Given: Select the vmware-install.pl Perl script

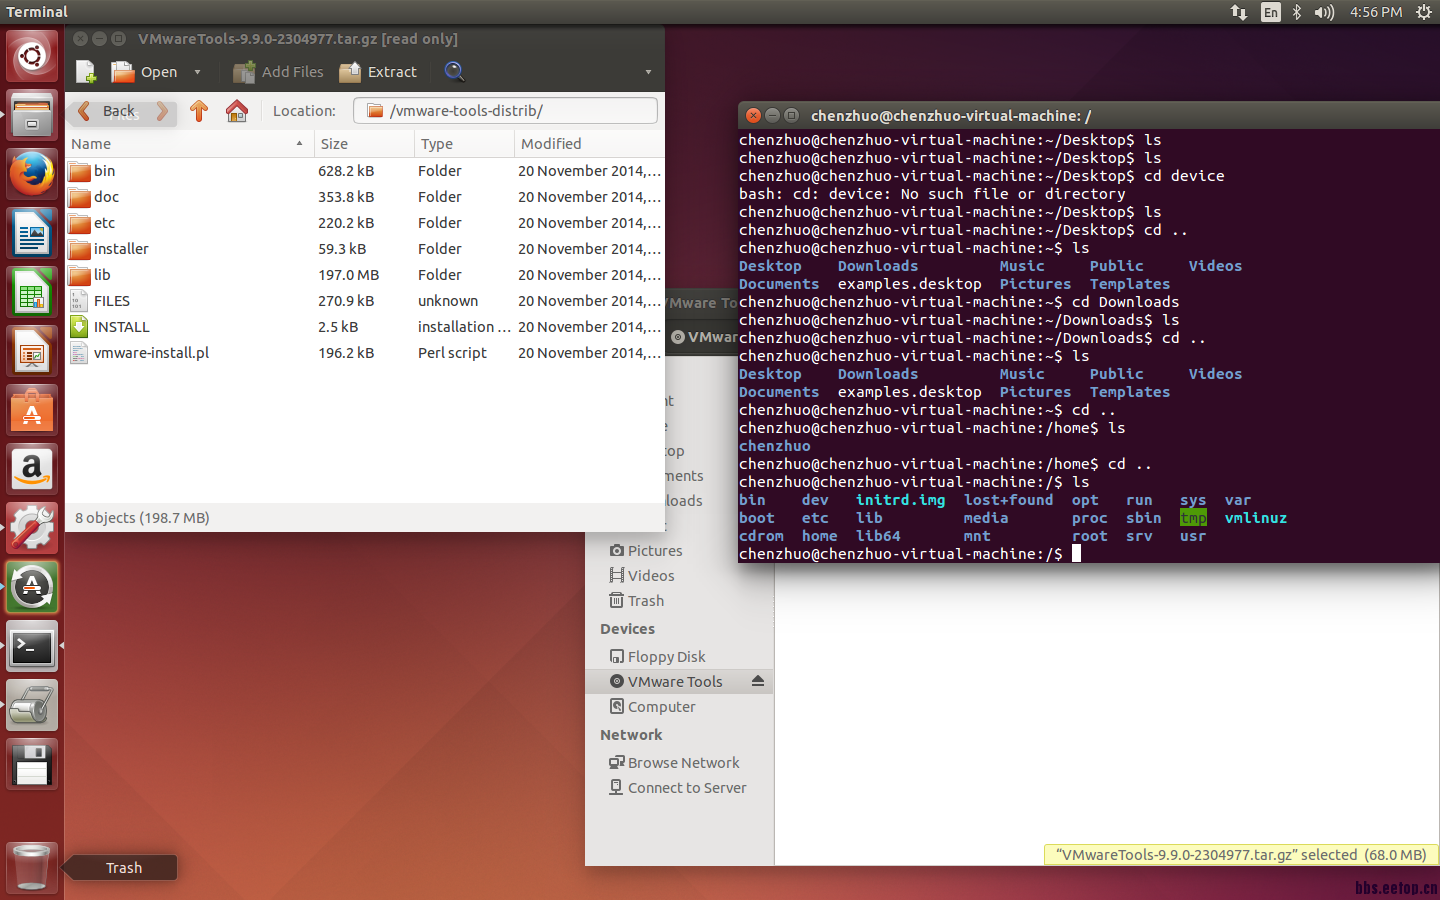Looking at the screenshot, I should point(151,353).
